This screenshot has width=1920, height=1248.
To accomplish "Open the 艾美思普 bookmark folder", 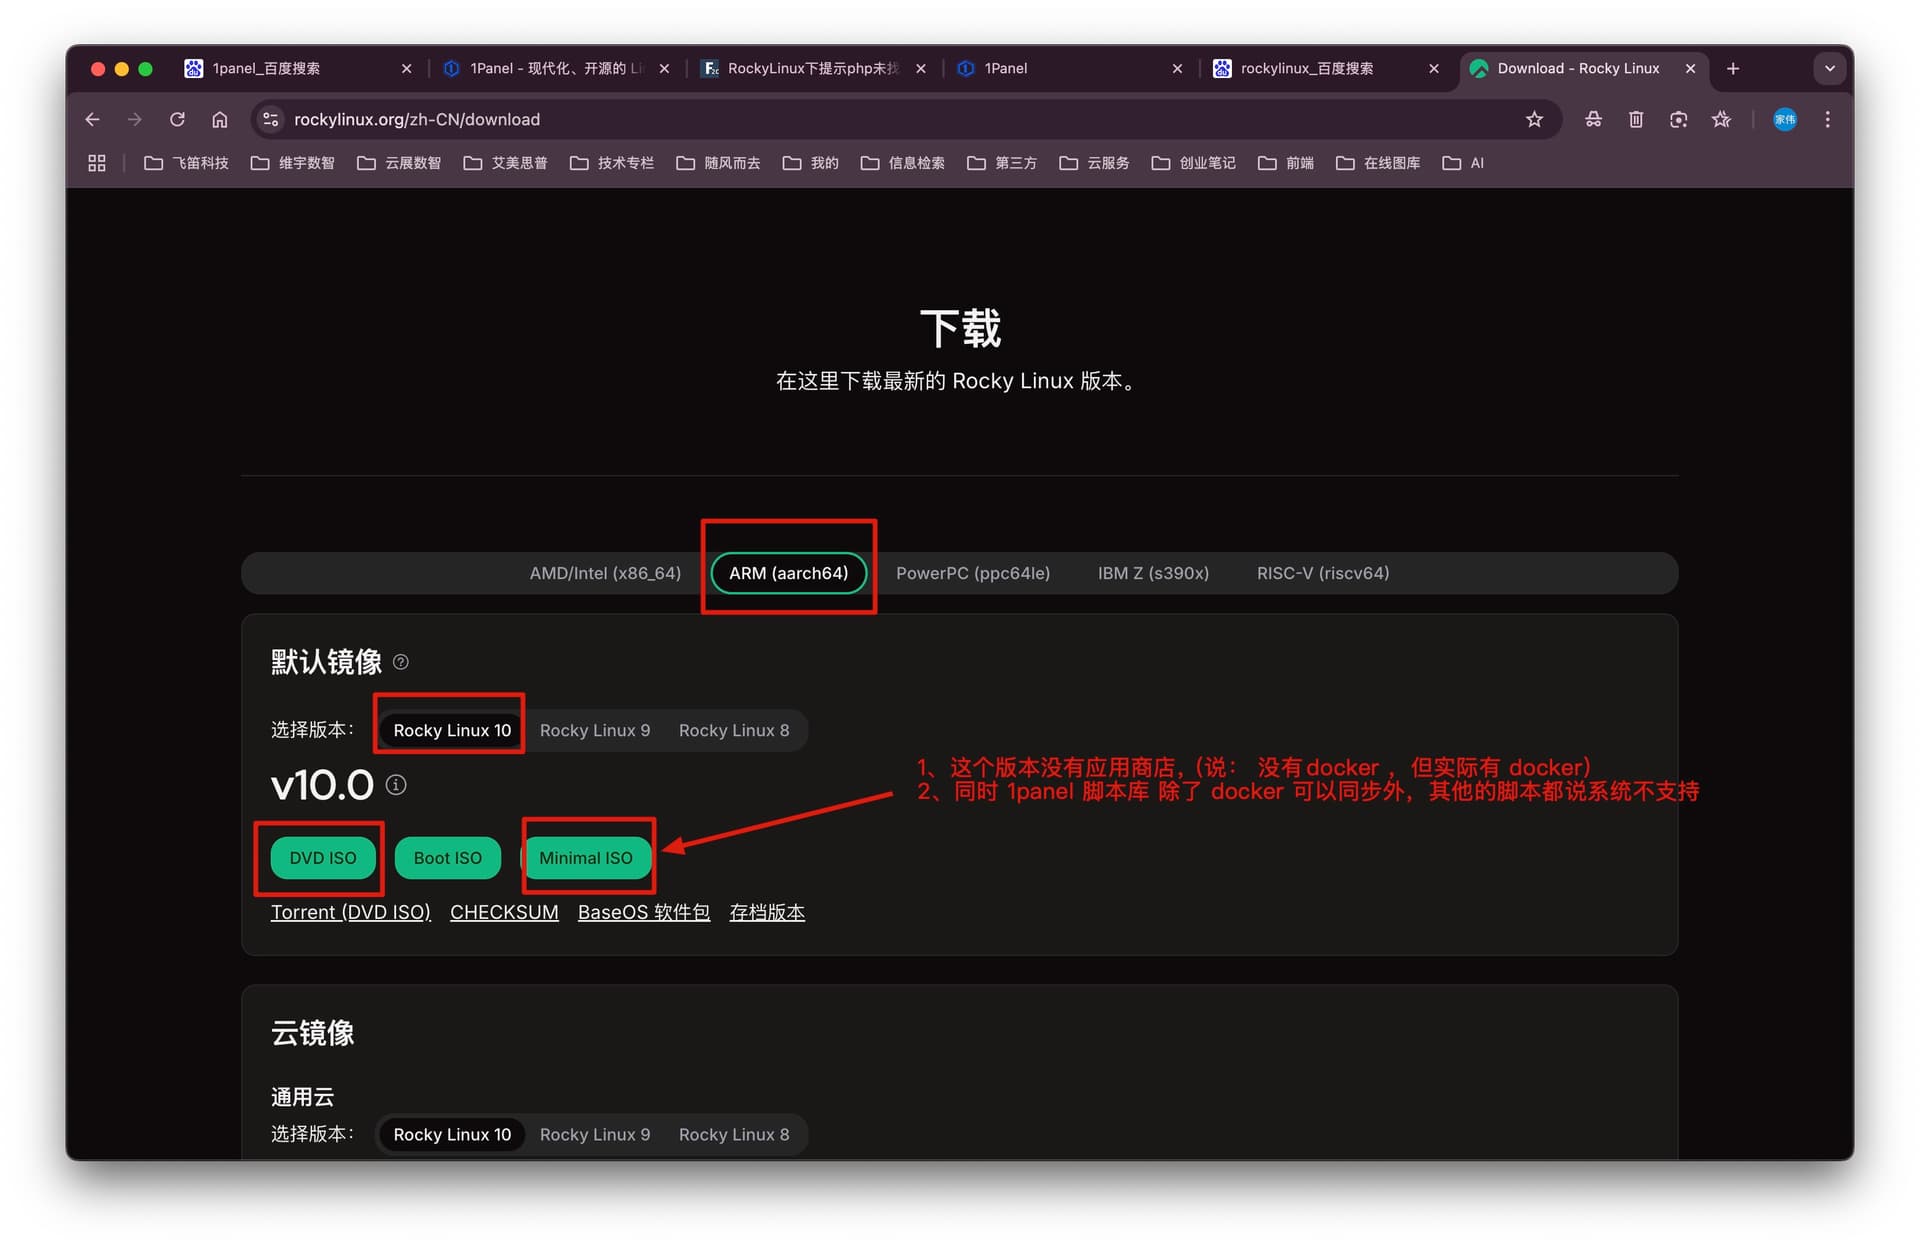I will [x=505, y=163].
